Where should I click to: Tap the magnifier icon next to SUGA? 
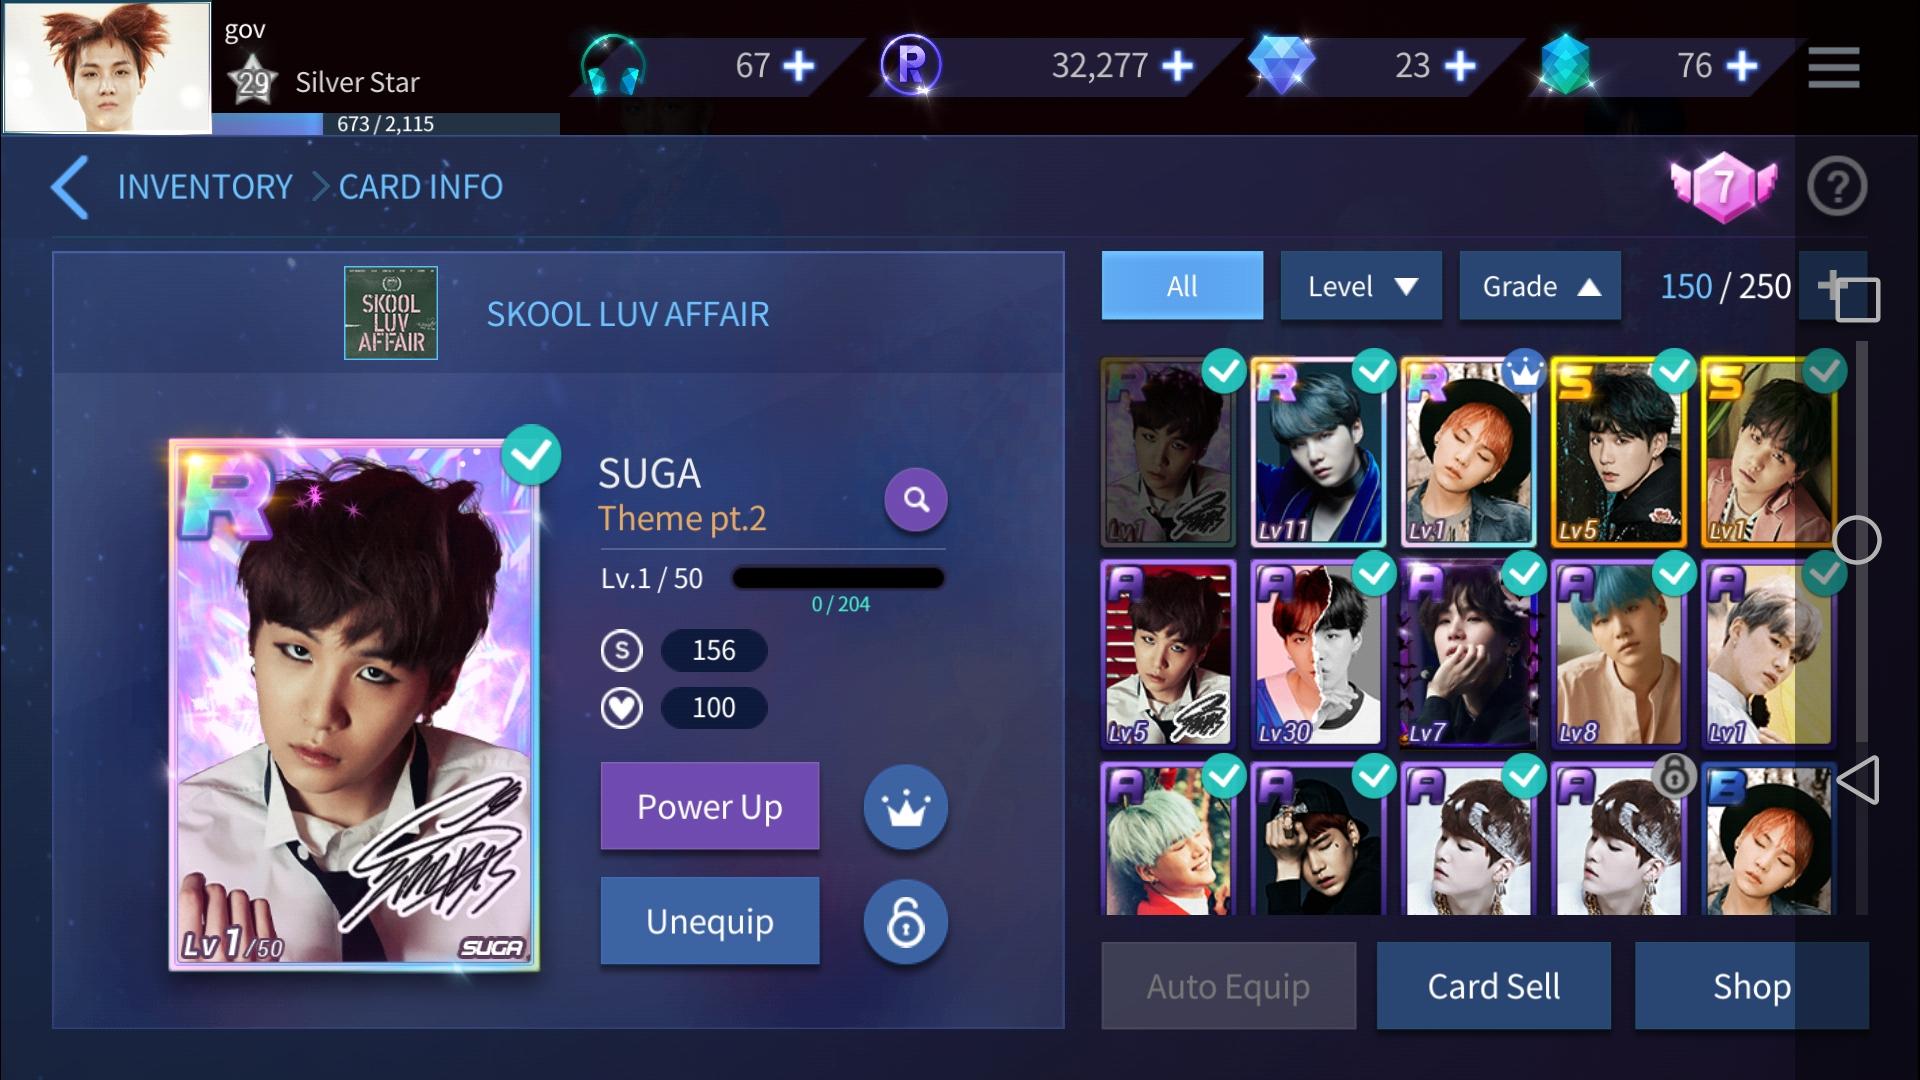click(916, 499)
